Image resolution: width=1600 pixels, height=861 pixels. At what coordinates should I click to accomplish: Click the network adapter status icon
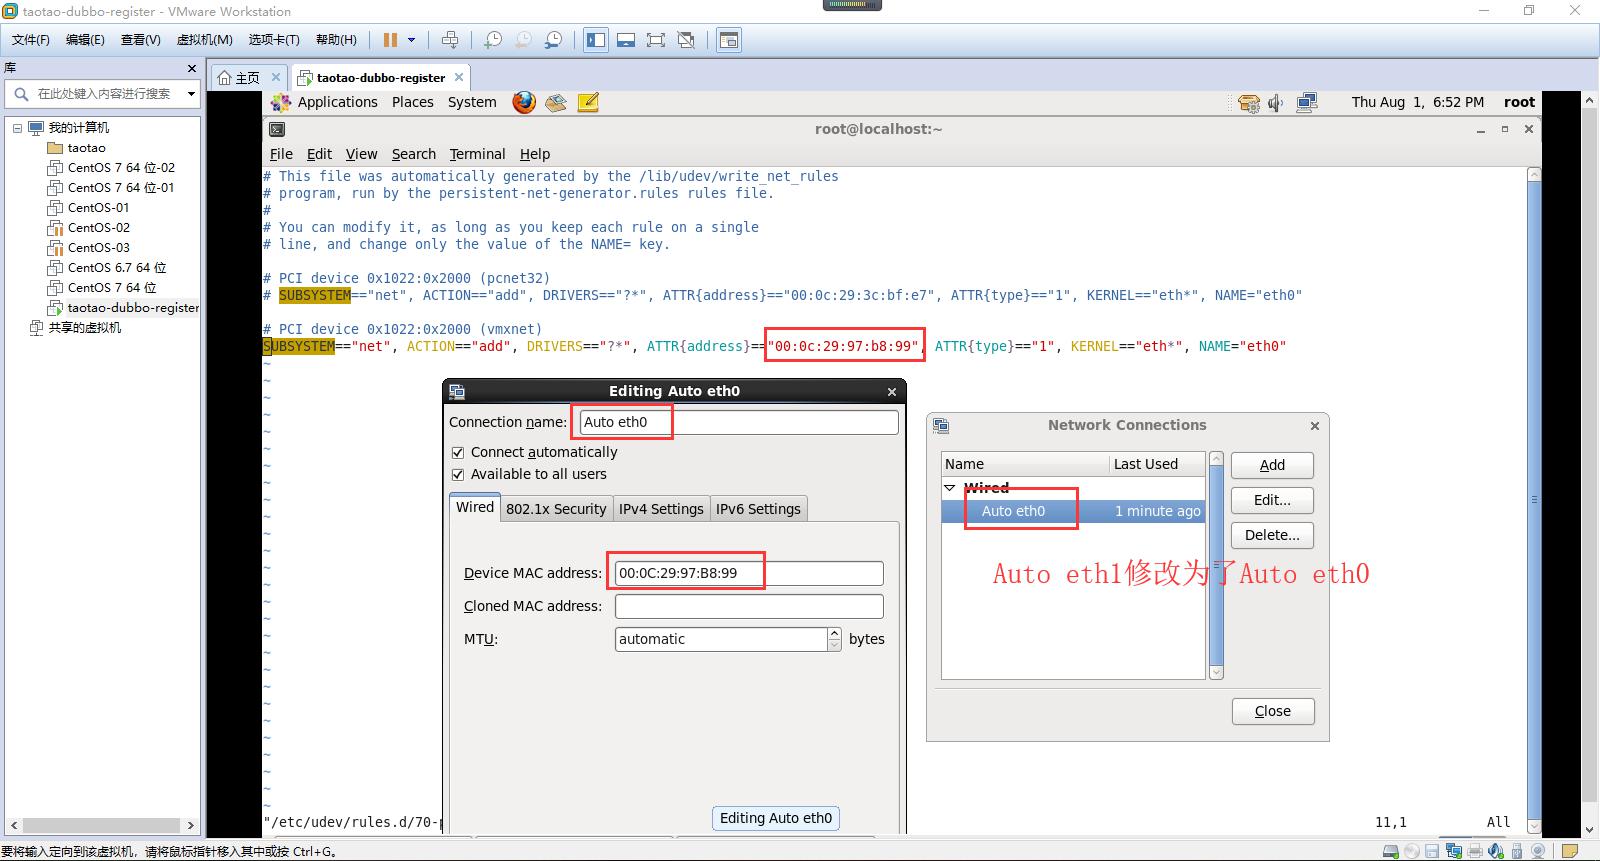coord(1453,852)
